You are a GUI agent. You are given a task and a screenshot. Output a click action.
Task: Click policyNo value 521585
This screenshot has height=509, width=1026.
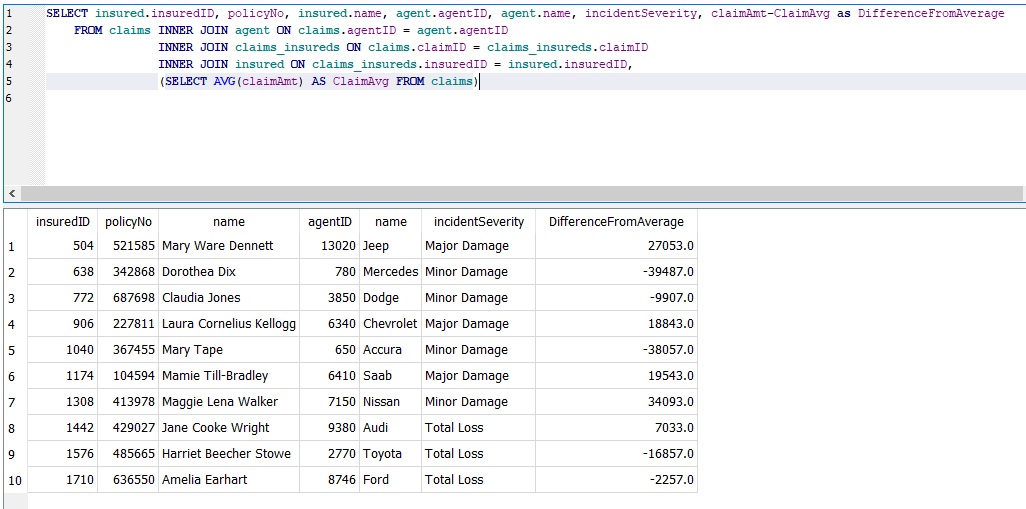click(128, 246)
